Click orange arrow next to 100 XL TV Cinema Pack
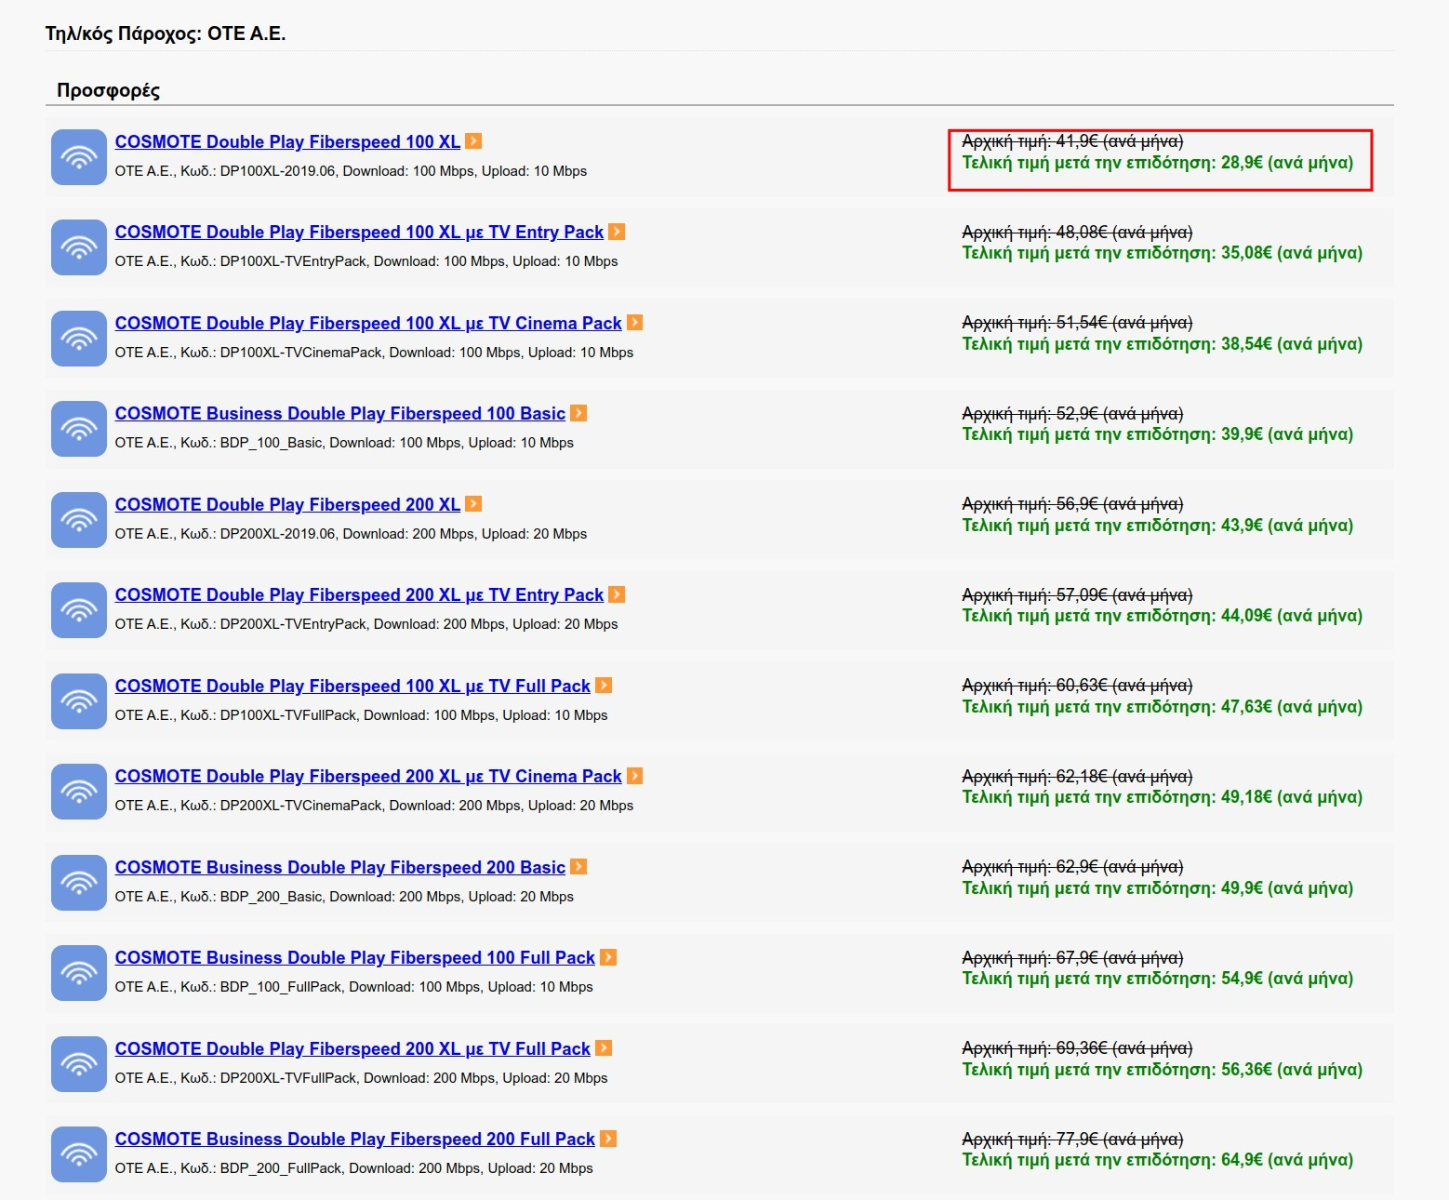 click(x=635, y=322)
